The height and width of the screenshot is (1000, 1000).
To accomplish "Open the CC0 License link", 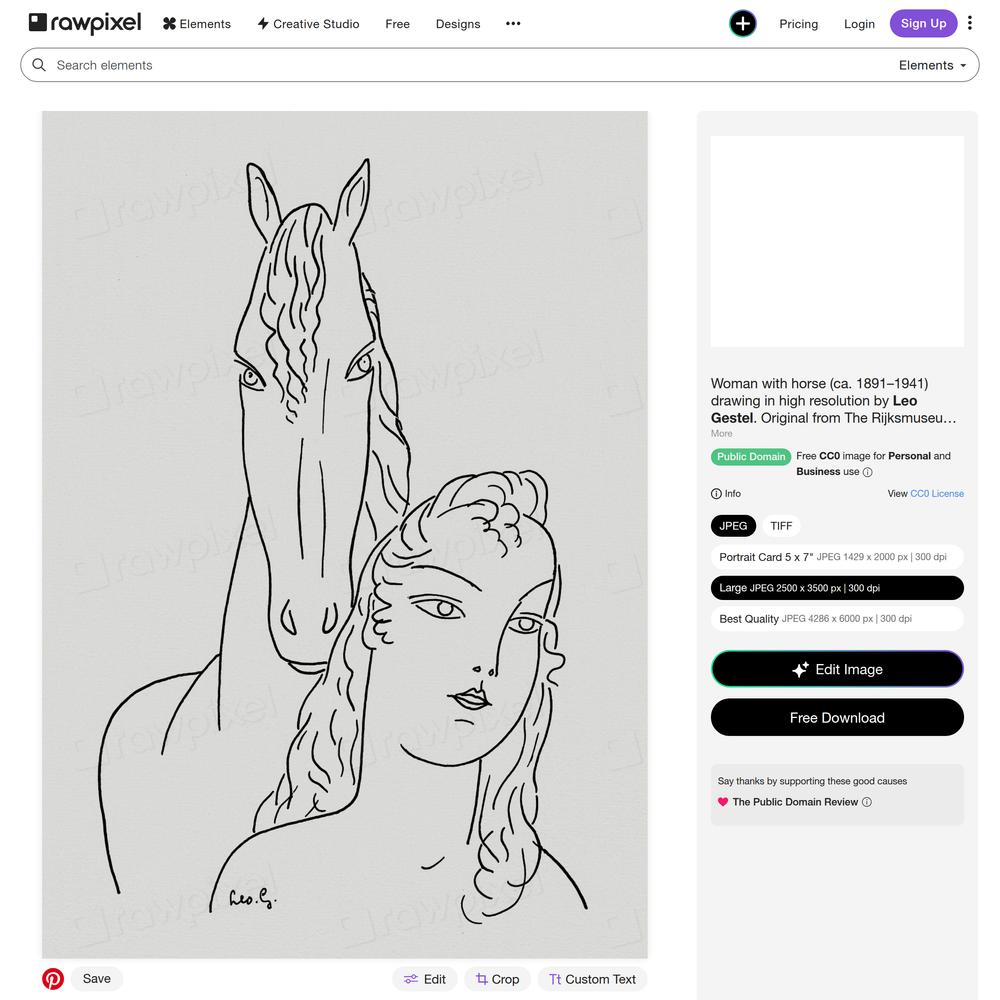I will (937, 494).
